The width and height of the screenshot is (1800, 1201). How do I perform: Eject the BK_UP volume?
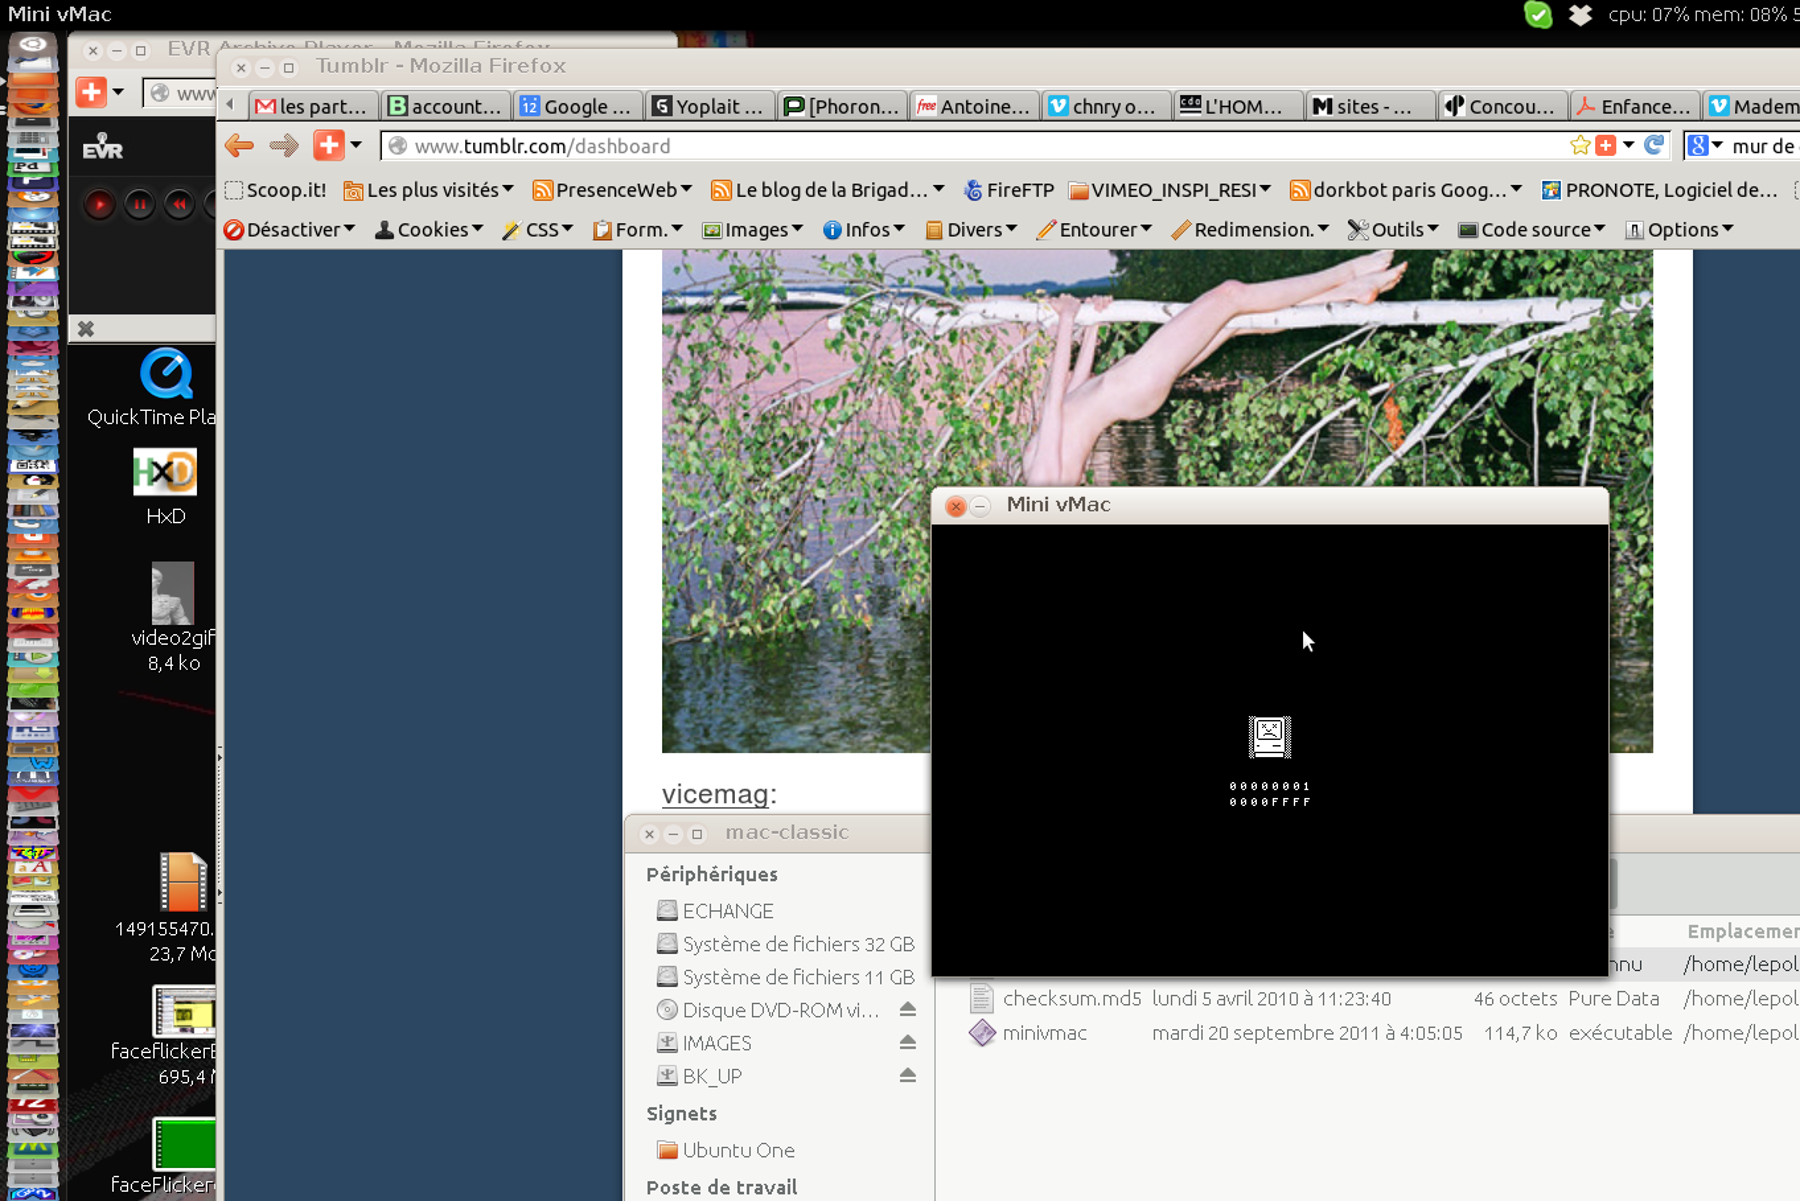pos(907,1075)
